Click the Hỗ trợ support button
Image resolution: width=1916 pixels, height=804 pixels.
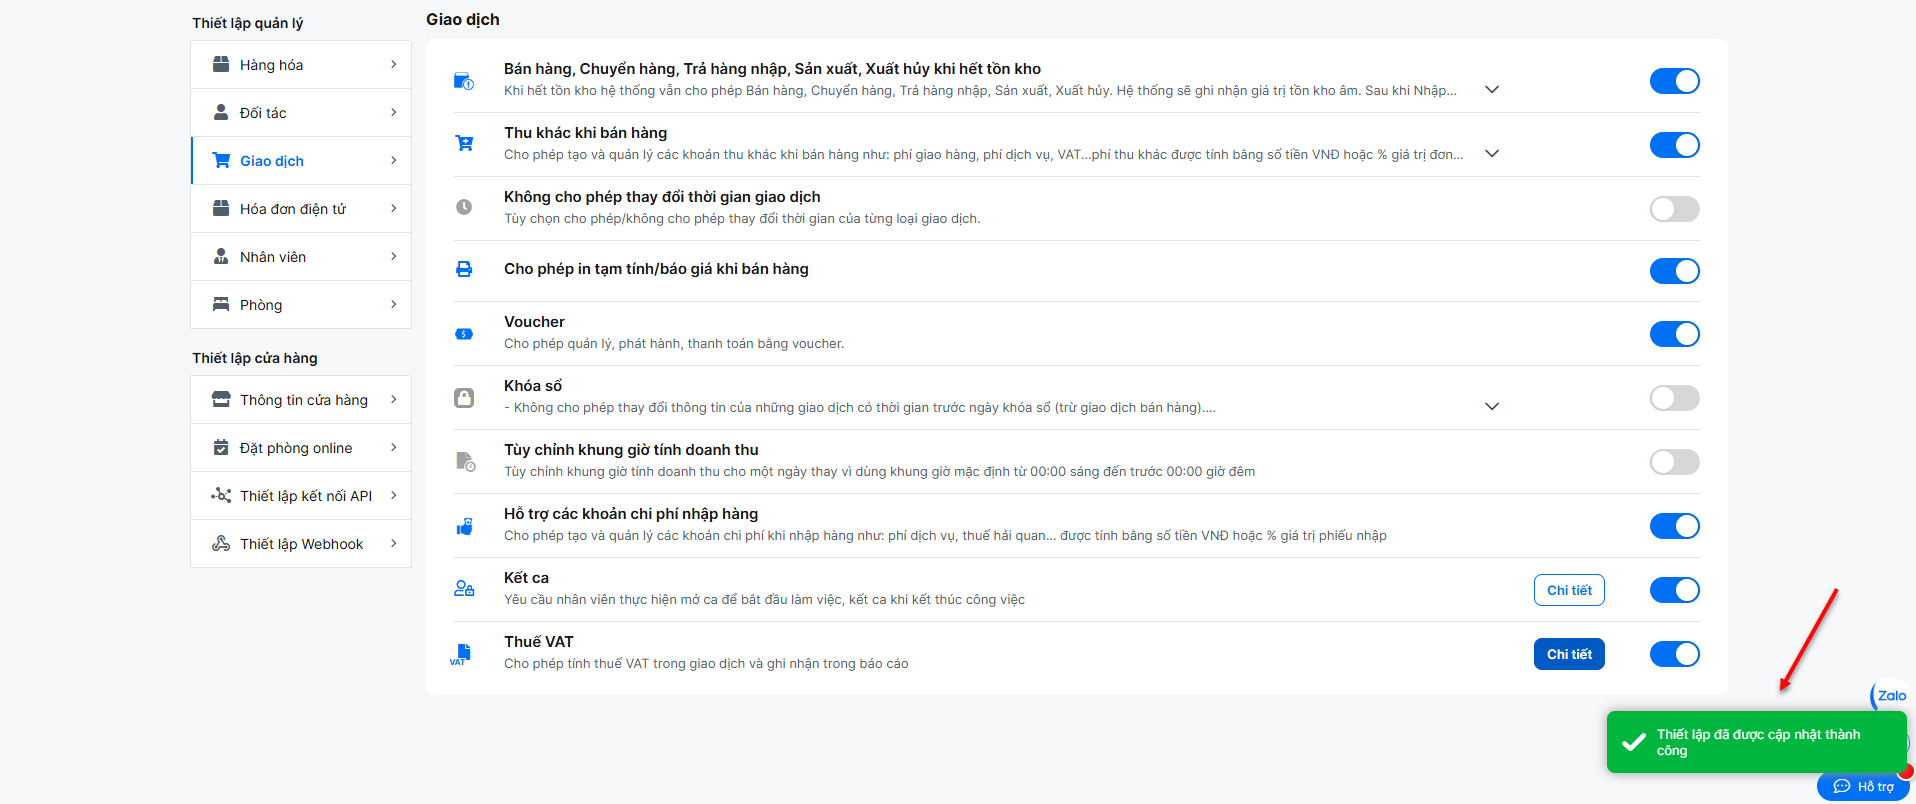tap(1863, 787)
